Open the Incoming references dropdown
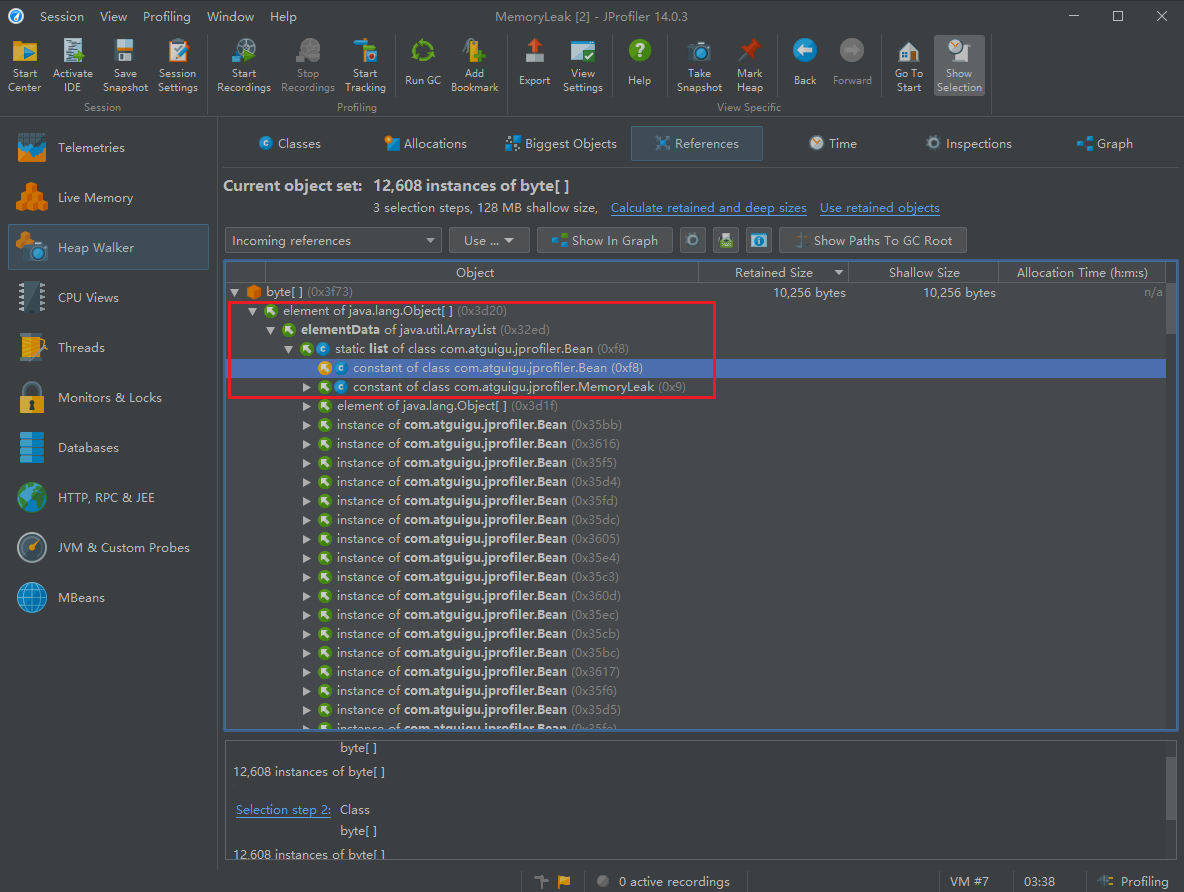 333,240
